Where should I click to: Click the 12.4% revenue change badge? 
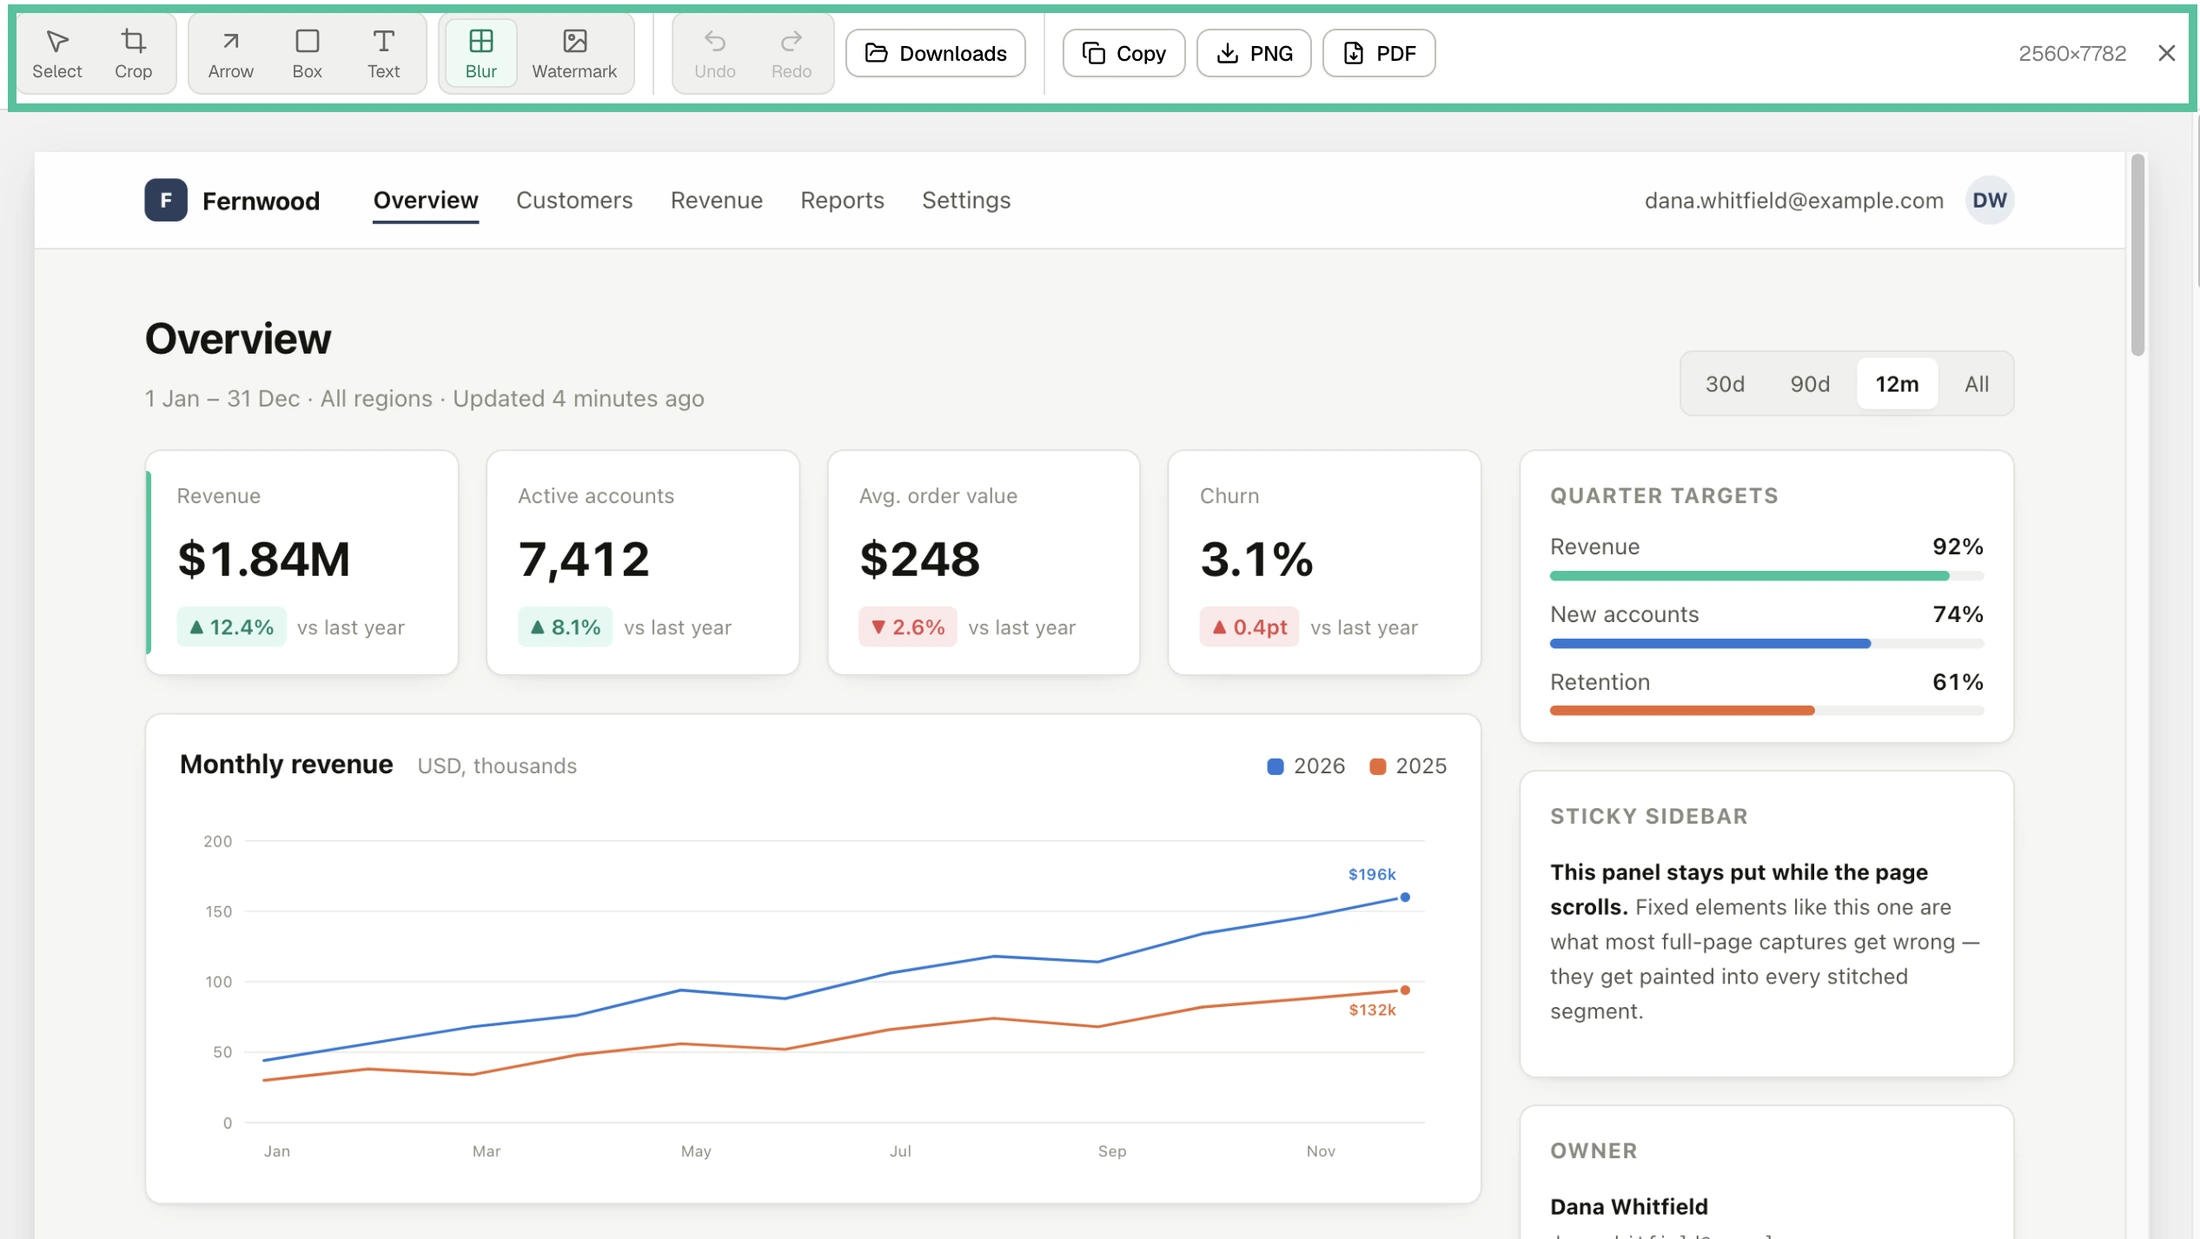coord(231,627)
